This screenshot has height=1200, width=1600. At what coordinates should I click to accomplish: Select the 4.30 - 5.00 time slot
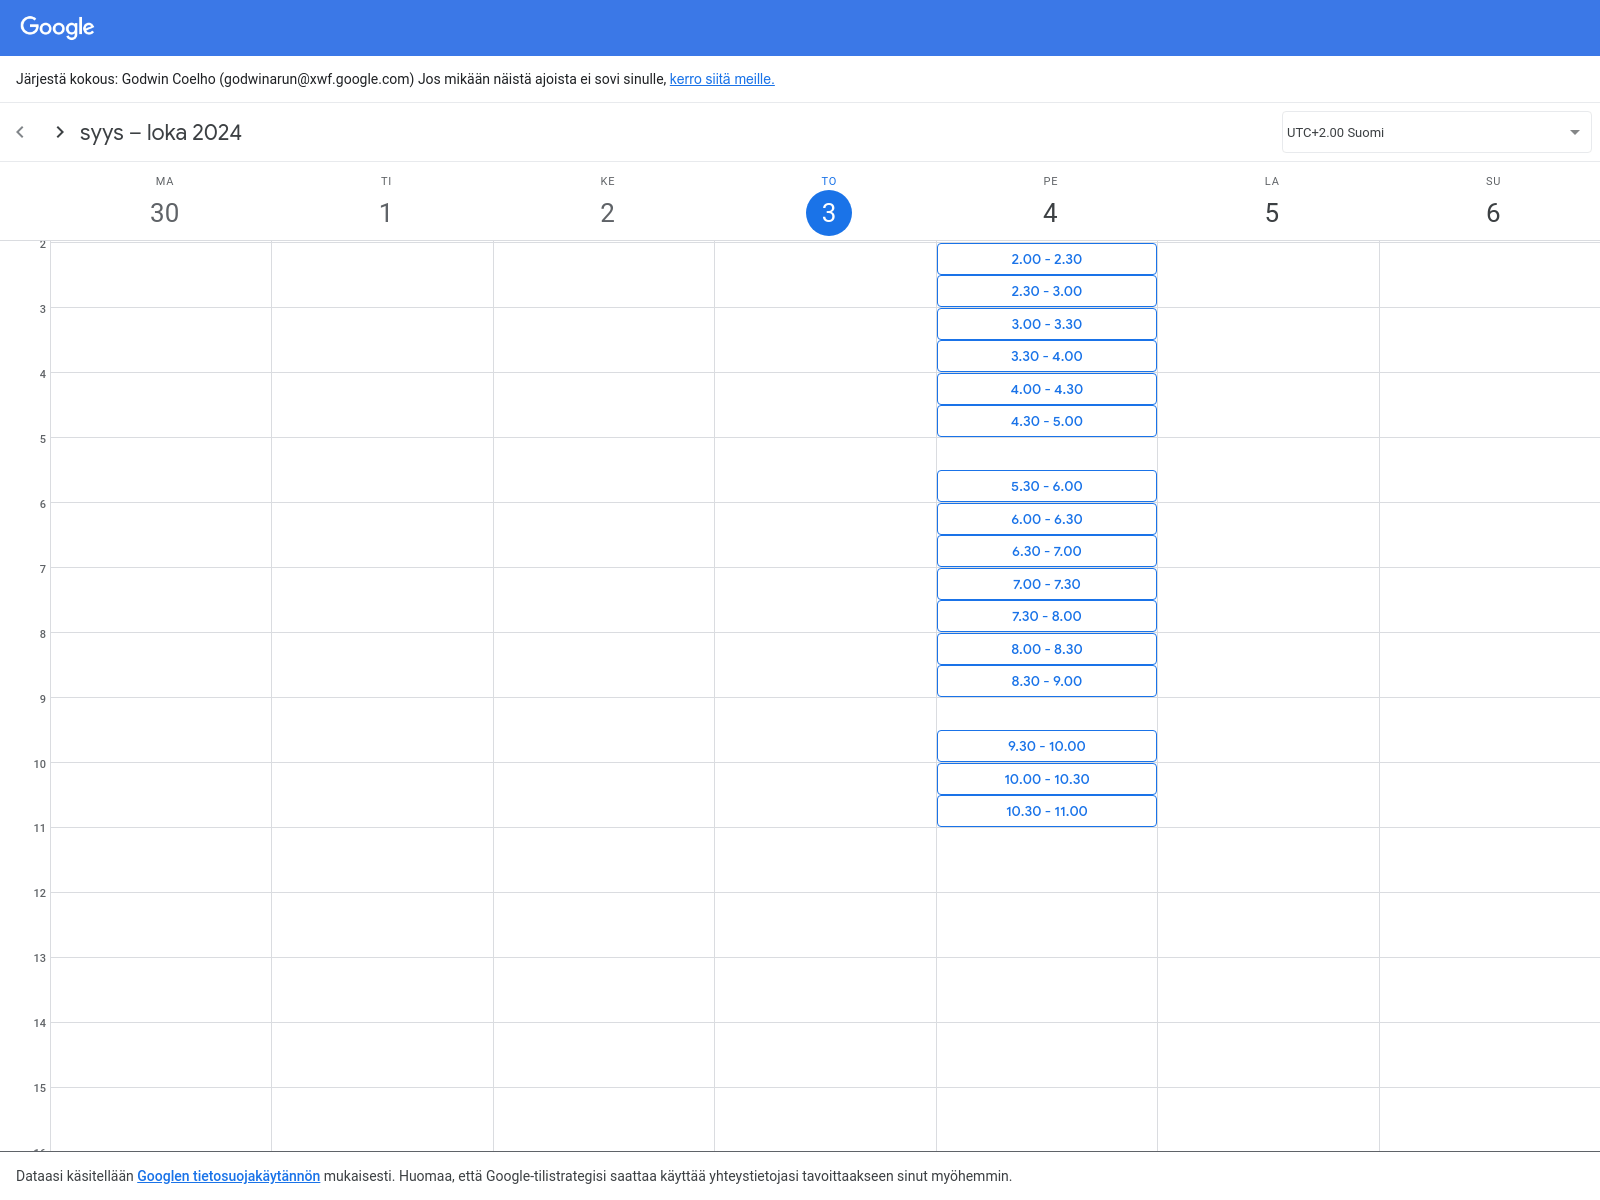pos(1047,421)
